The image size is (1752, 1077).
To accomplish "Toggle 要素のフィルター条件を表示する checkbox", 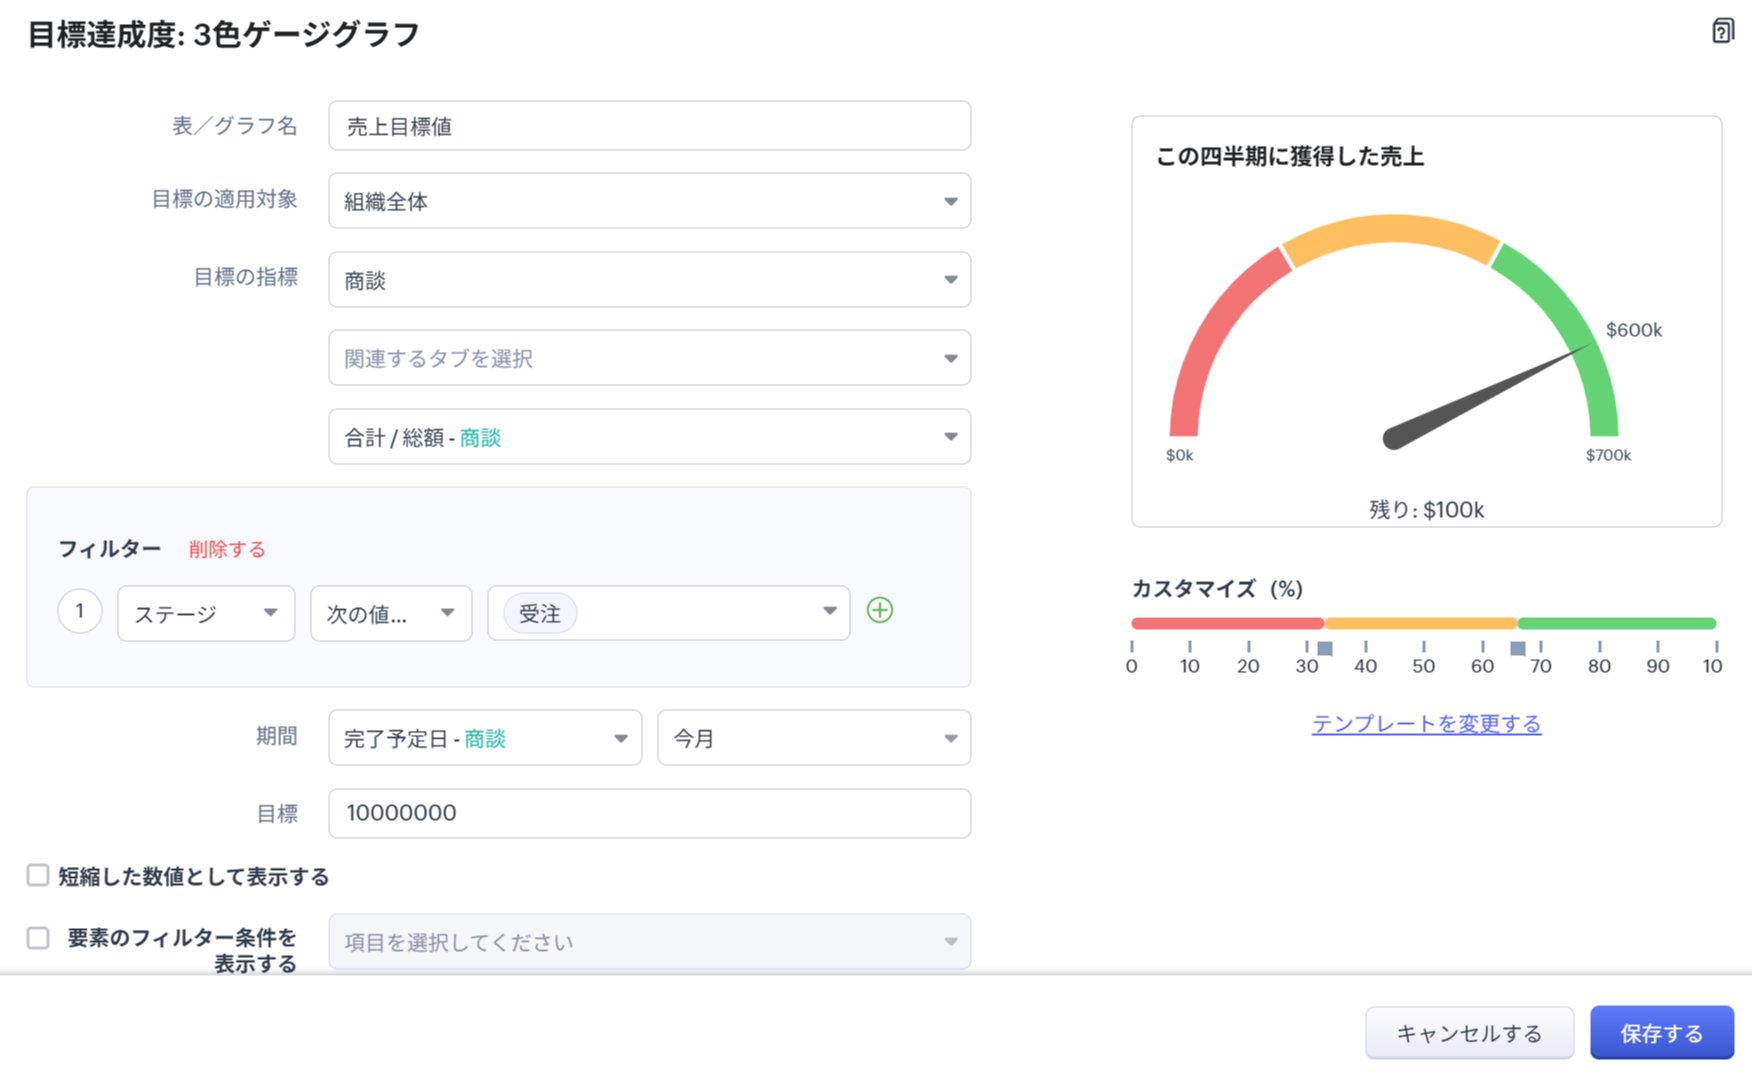I will coord(38,938).
